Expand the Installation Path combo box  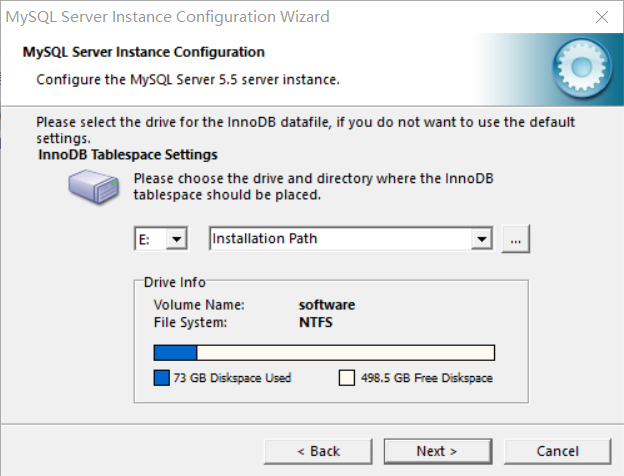(482, 239)
